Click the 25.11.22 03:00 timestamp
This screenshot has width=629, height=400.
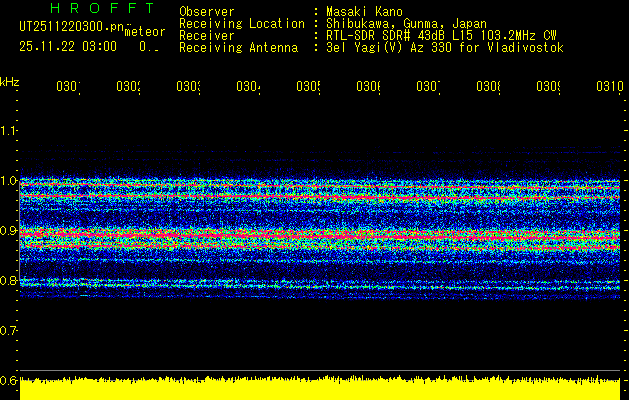(68, 46)
